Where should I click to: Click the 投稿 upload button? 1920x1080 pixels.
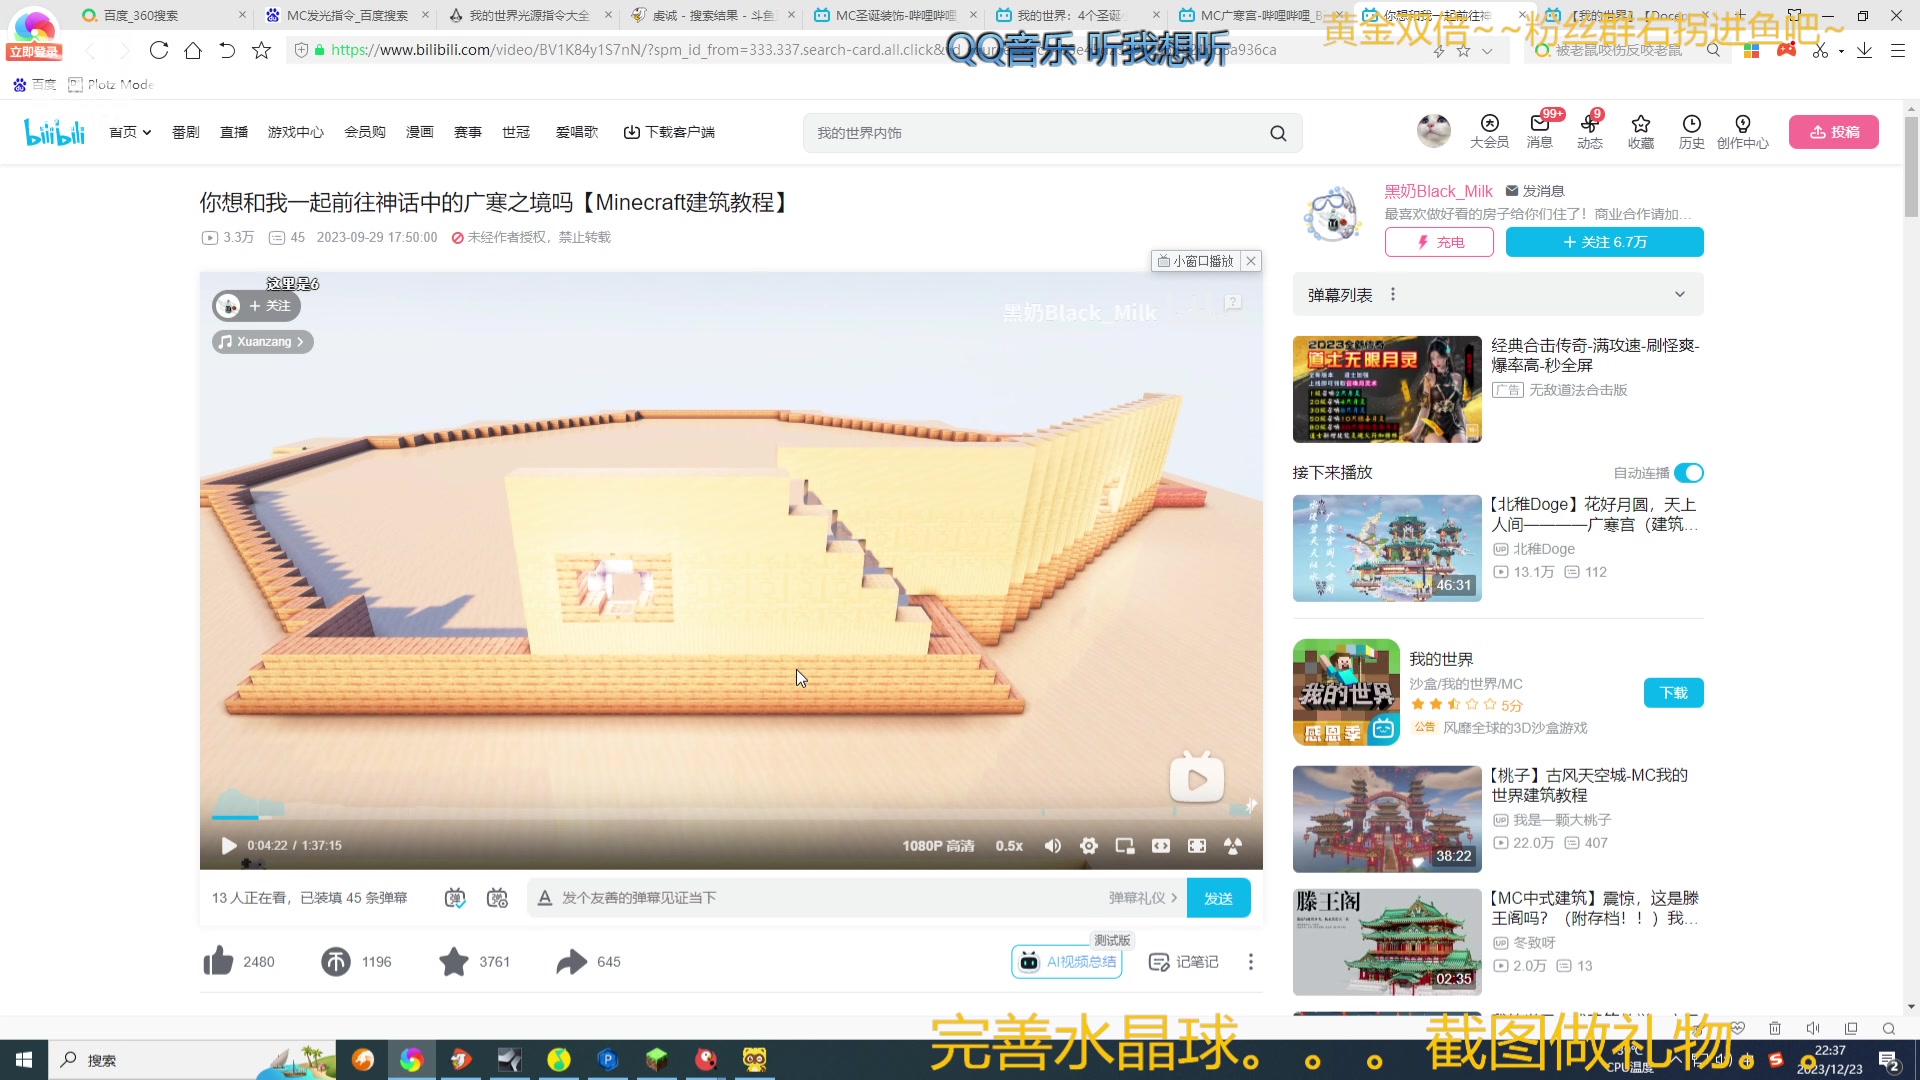click(1833, 132)
